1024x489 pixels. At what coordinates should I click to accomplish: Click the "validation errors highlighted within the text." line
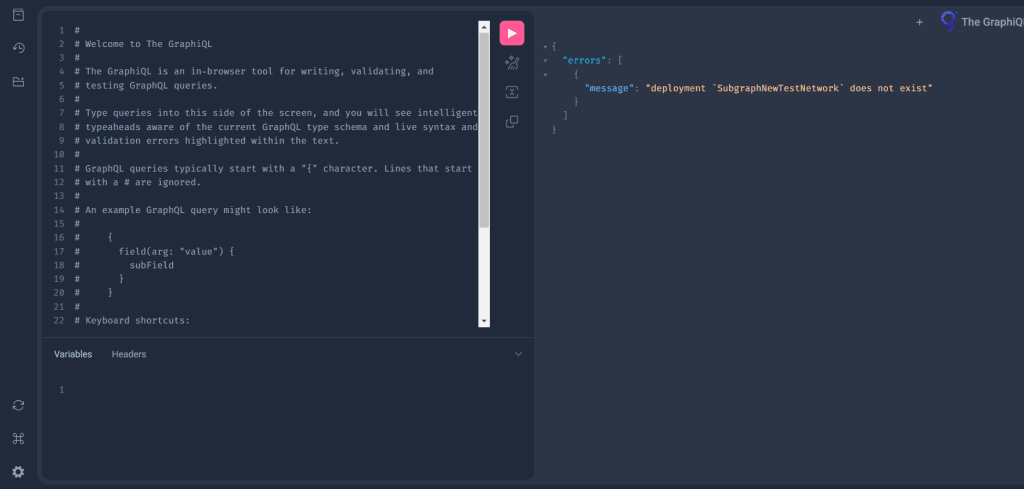coord(207,140)
